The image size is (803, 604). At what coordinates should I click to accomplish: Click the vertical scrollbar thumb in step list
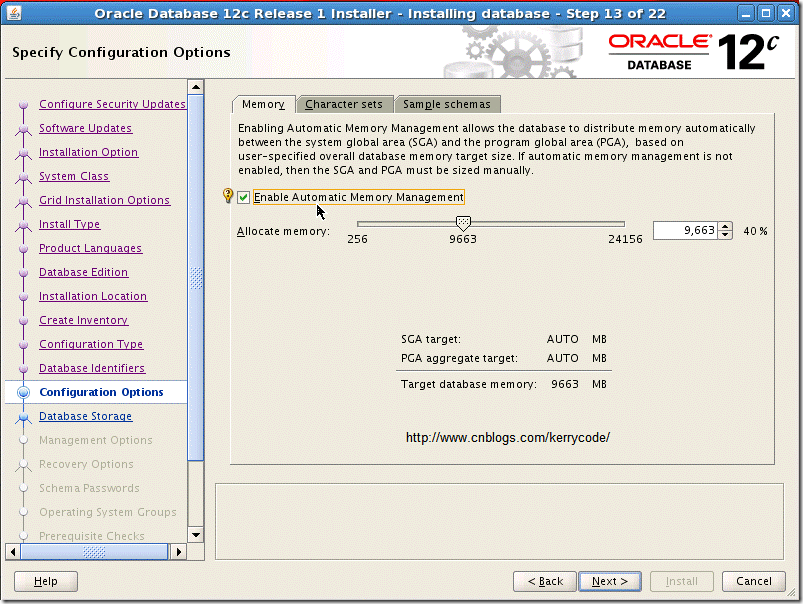click(x=196, y=277)
